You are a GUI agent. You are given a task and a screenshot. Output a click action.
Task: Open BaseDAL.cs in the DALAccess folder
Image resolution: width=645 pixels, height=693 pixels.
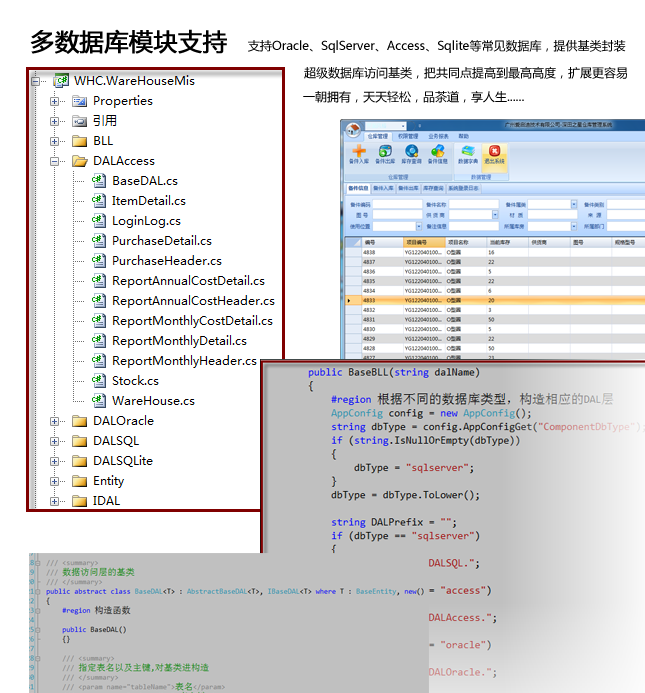(x=145, y=181)
